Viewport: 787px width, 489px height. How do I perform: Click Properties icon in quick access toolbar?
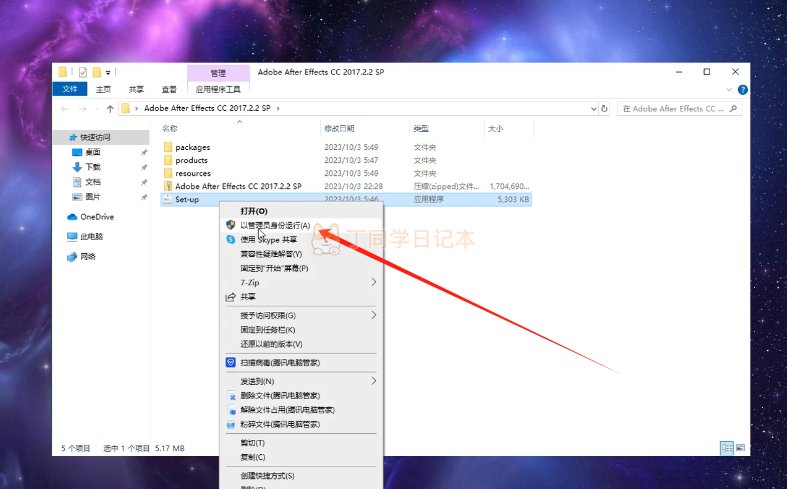pyautogui.click(x=83, y=72)
